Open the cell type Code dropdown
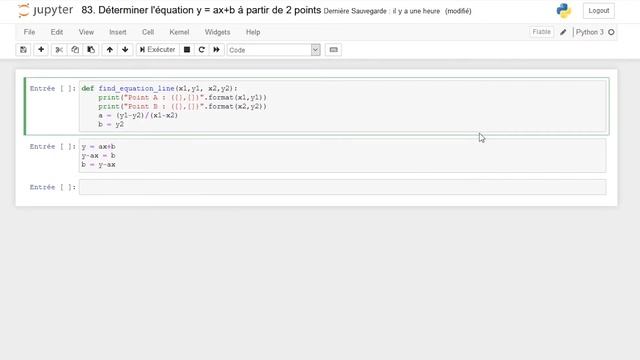The height and width of the screenshot is (360, 640). tap(274, 50)
